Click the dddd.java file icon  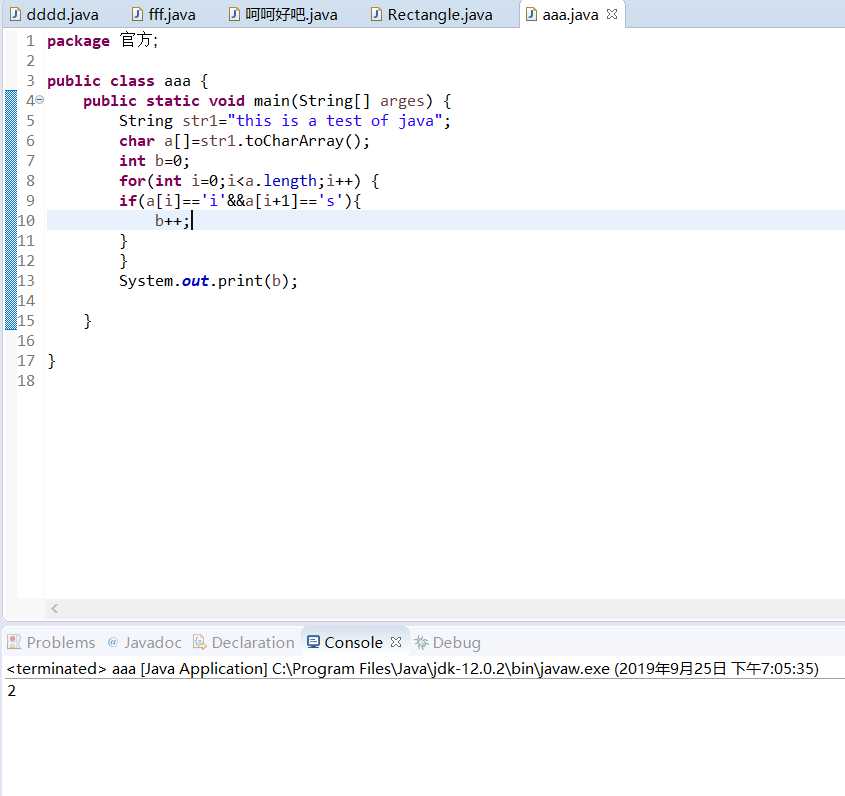16,15
